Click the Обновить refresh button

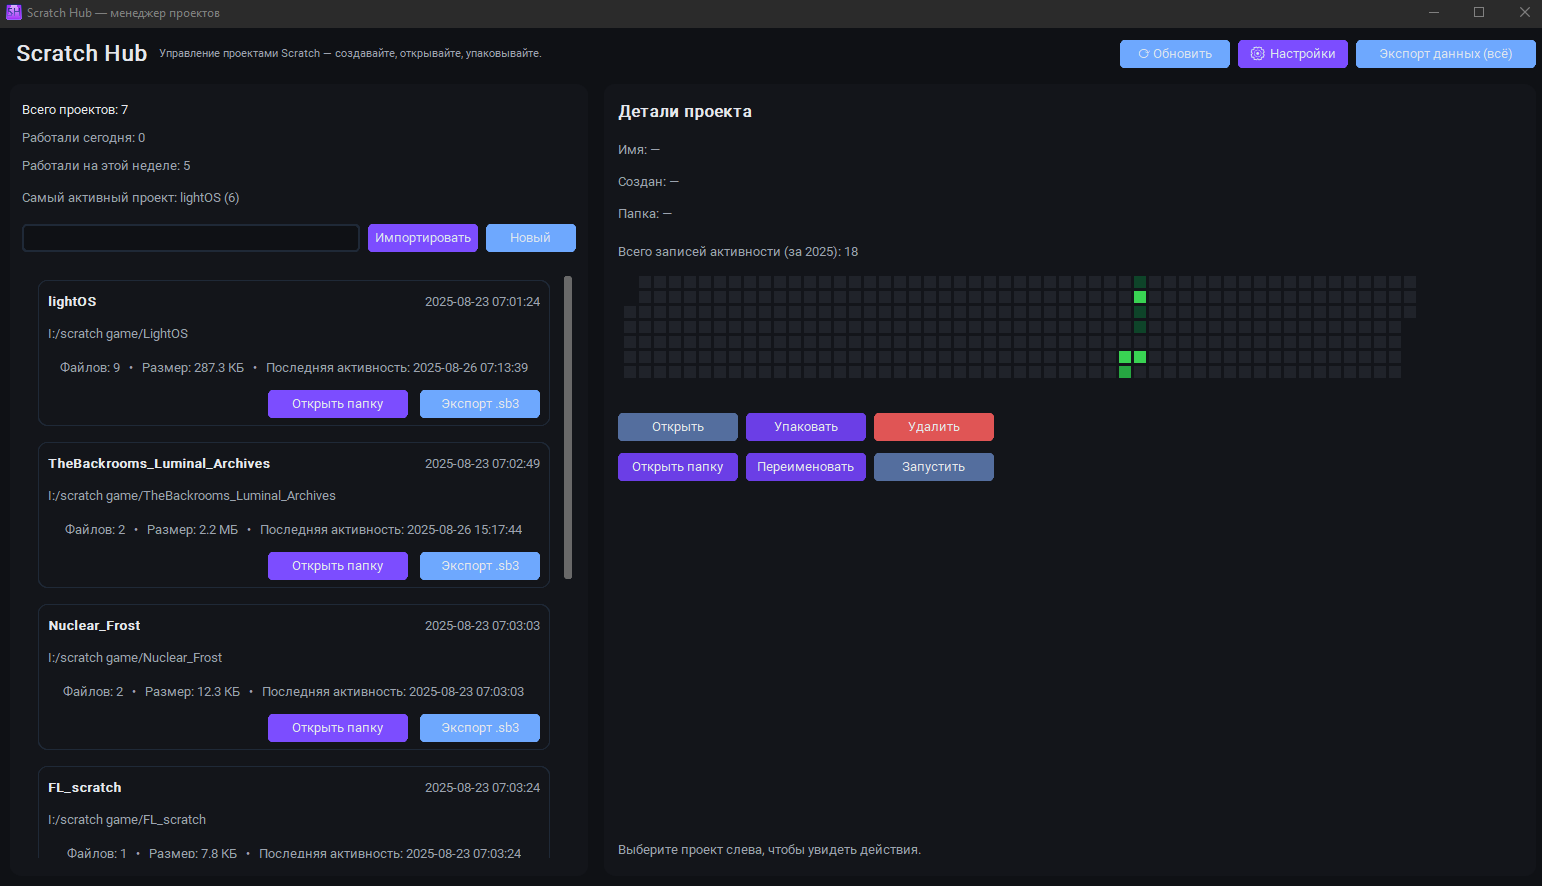1175,54
